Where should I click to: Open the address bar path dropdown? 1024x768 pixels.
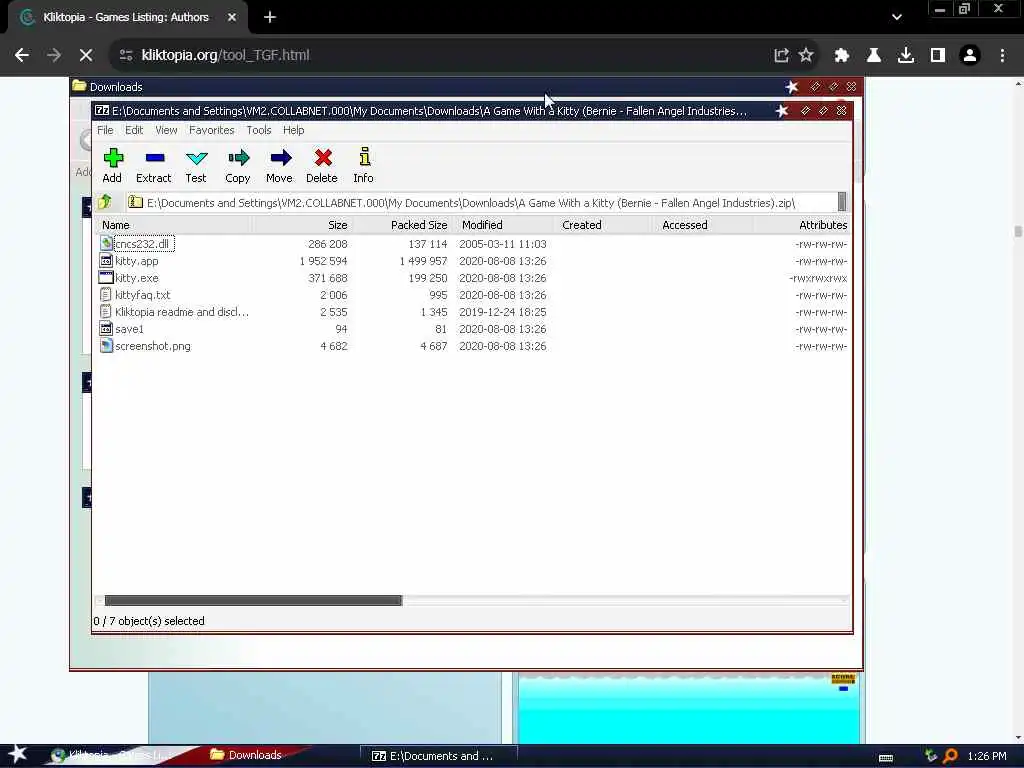pos(842,202)
